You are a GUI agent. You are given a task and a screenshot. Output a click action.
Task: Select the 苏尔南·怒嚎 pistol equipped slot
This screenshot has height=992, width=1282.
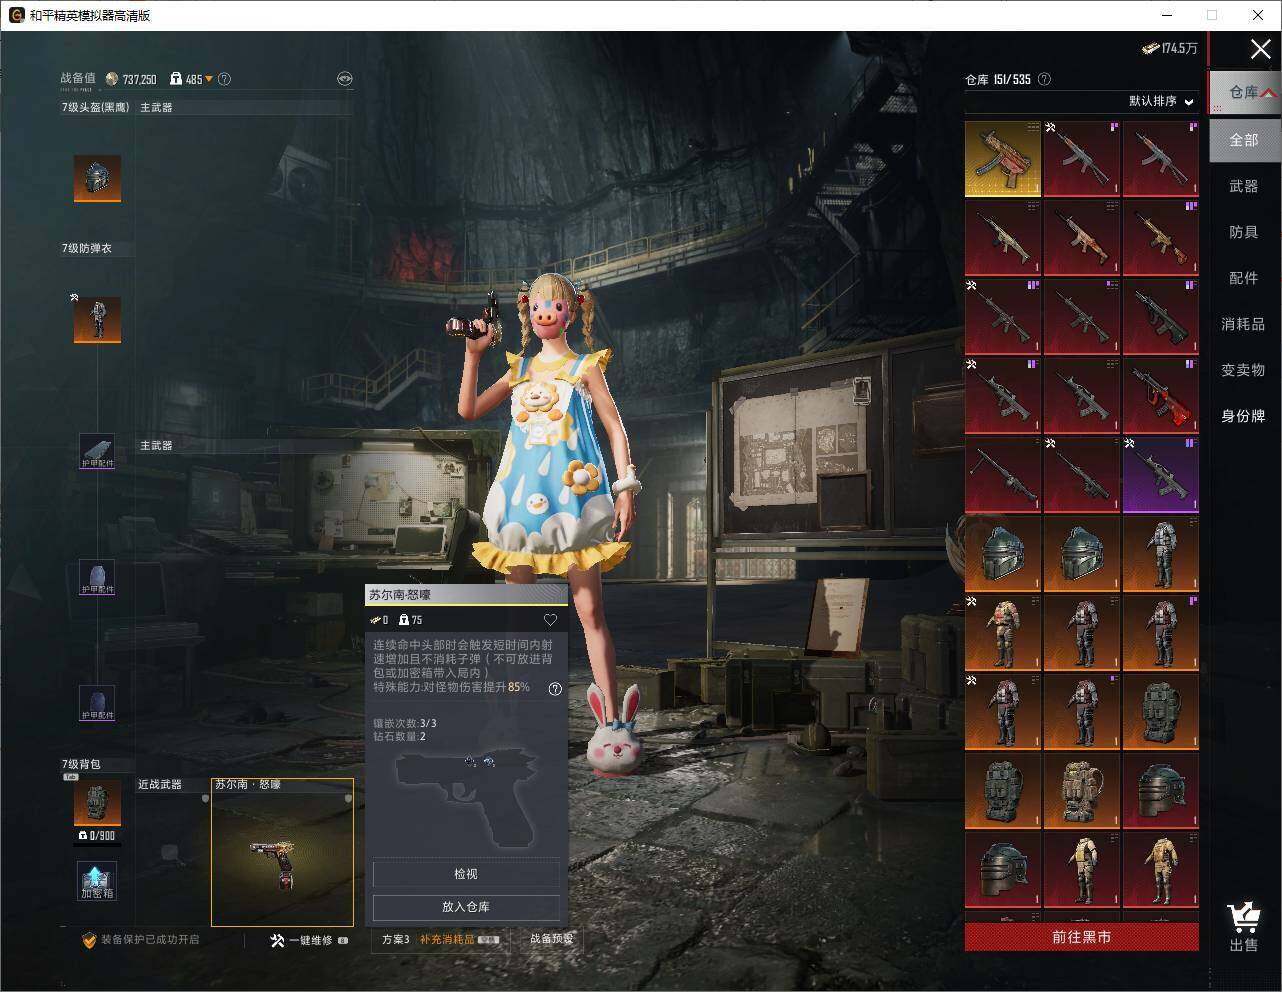pyautogui.click(x=282, y=853)
